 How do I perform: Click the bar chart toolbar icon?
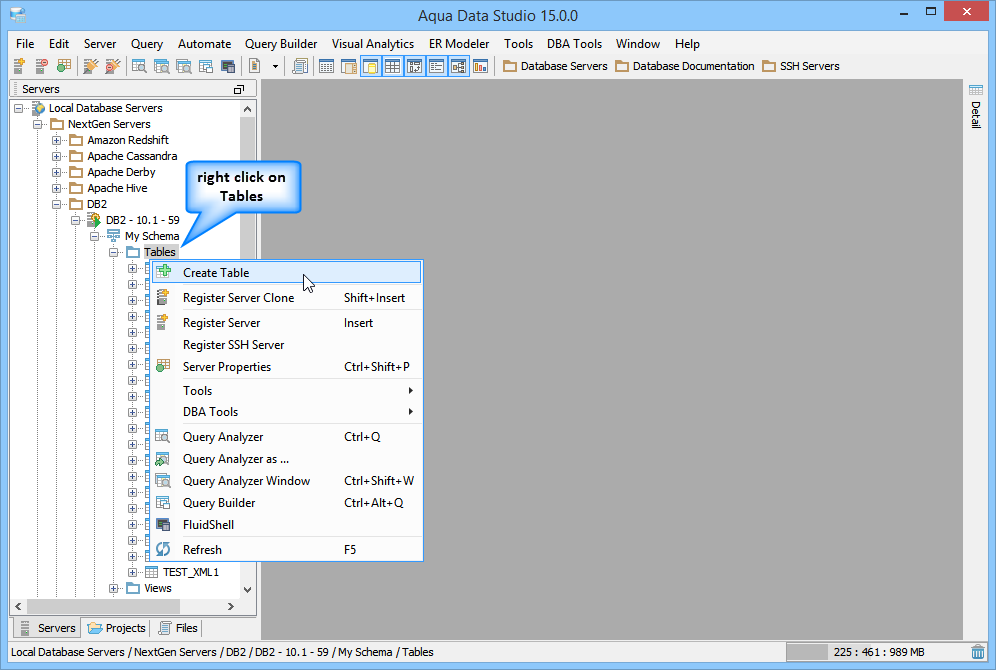click(481, 65)
